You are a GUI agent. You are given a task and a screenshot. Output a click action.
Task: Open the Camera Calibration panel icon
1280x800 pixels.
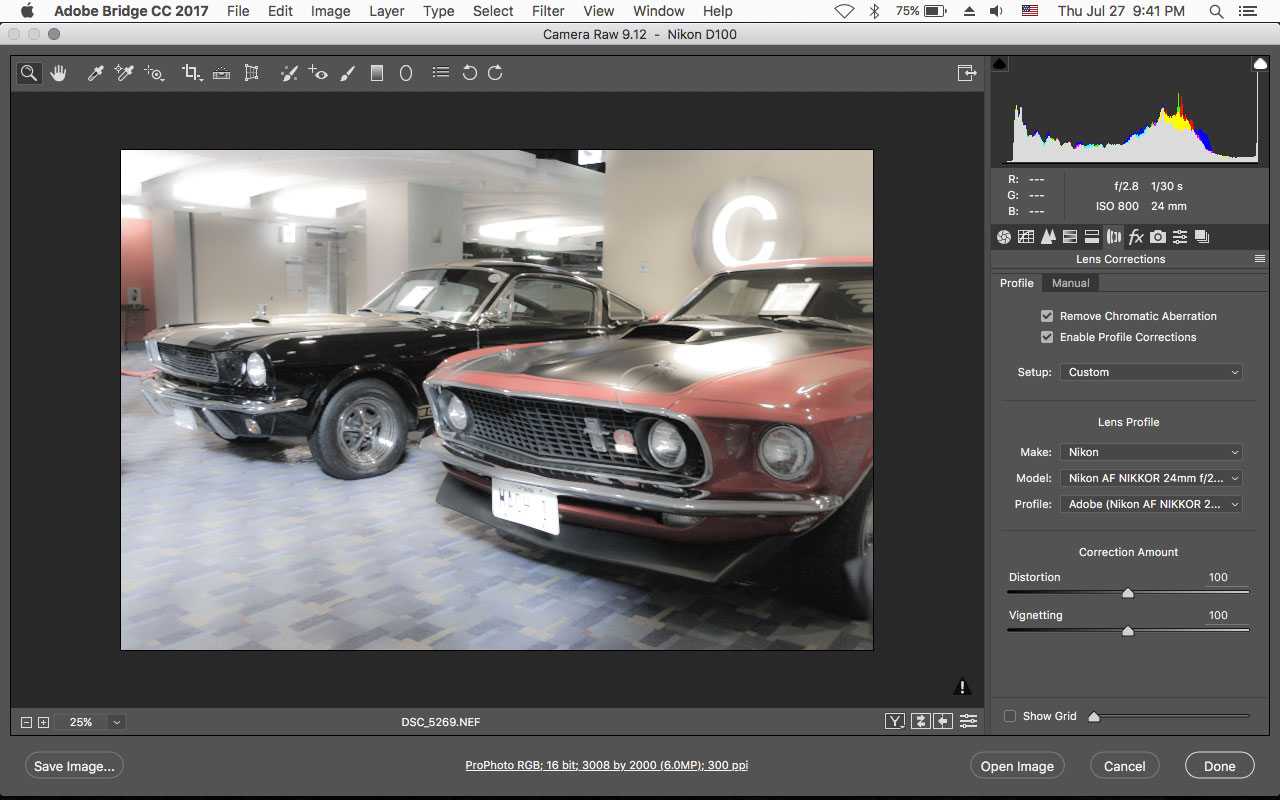click(1157, 237)
